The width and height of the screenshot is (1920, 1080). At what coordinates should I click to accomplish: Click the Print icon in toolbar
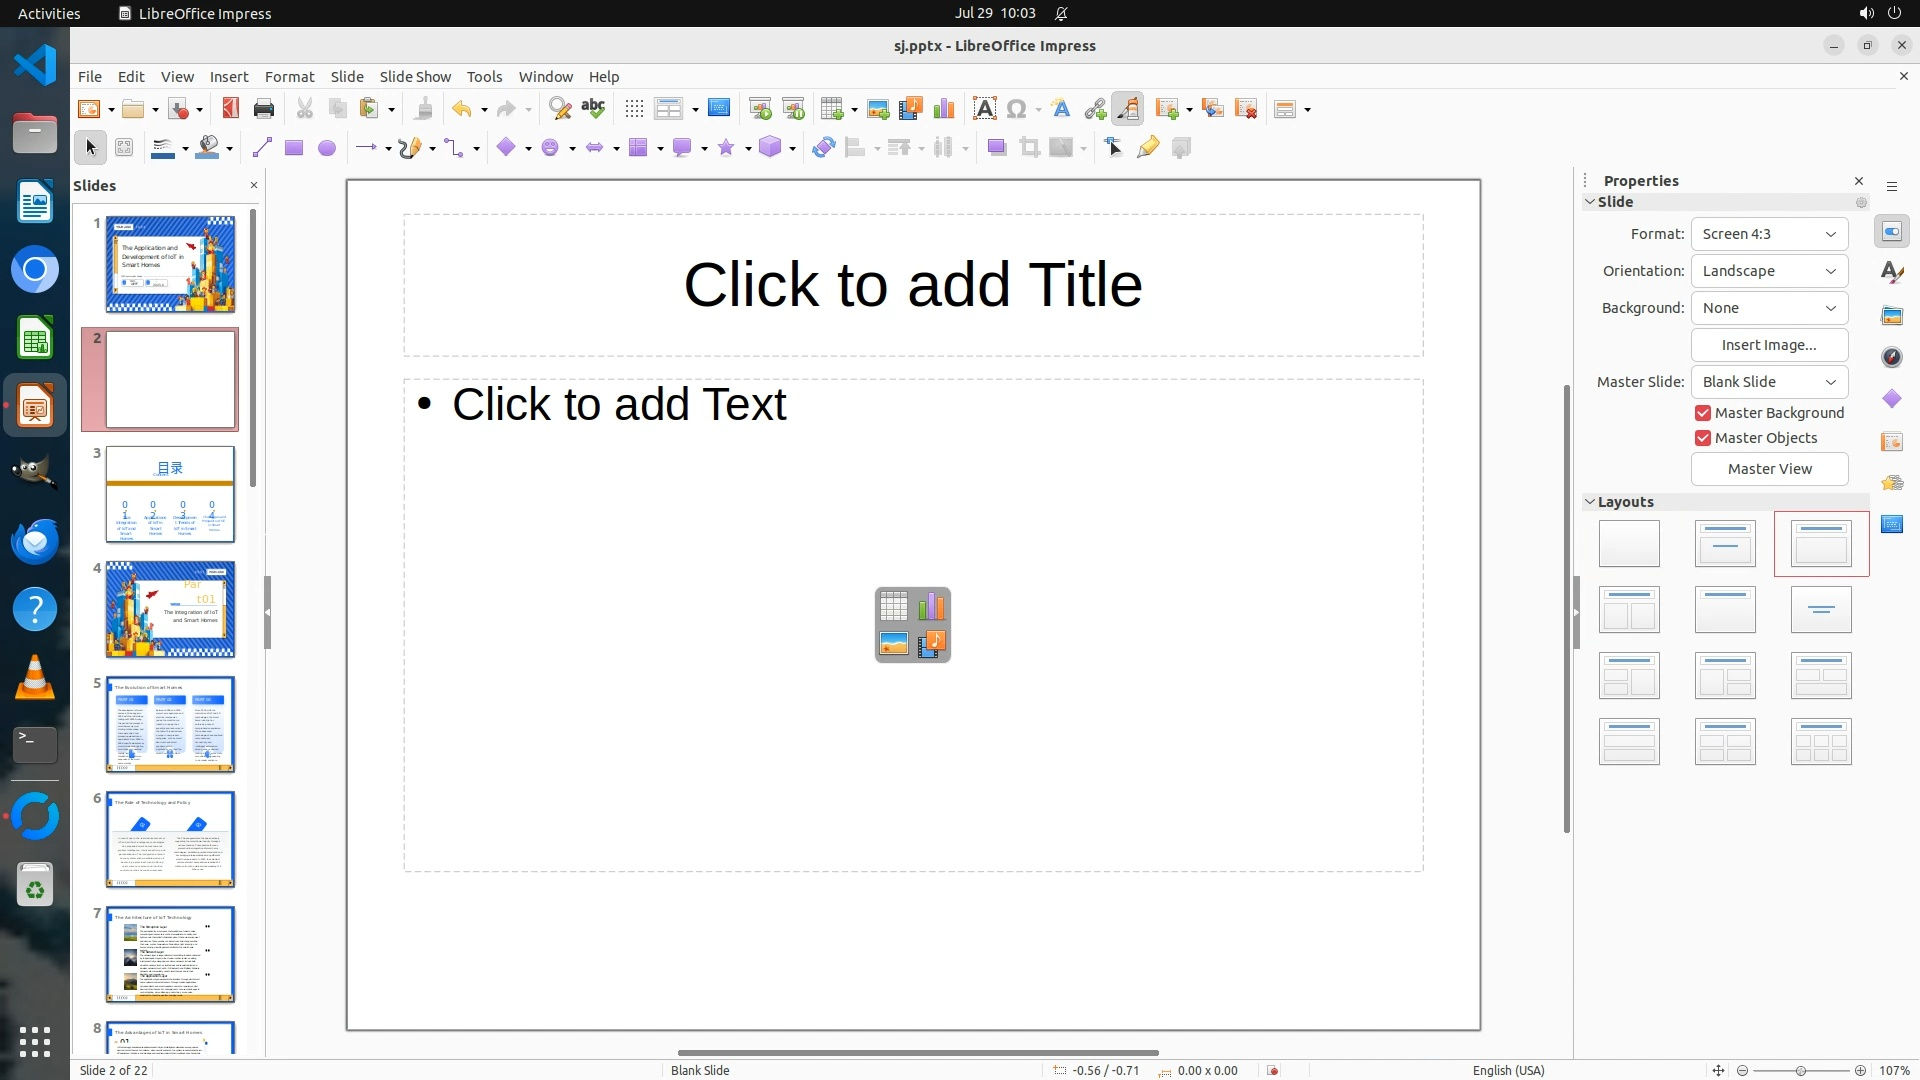pyautogui.click(x=264, y=109)
